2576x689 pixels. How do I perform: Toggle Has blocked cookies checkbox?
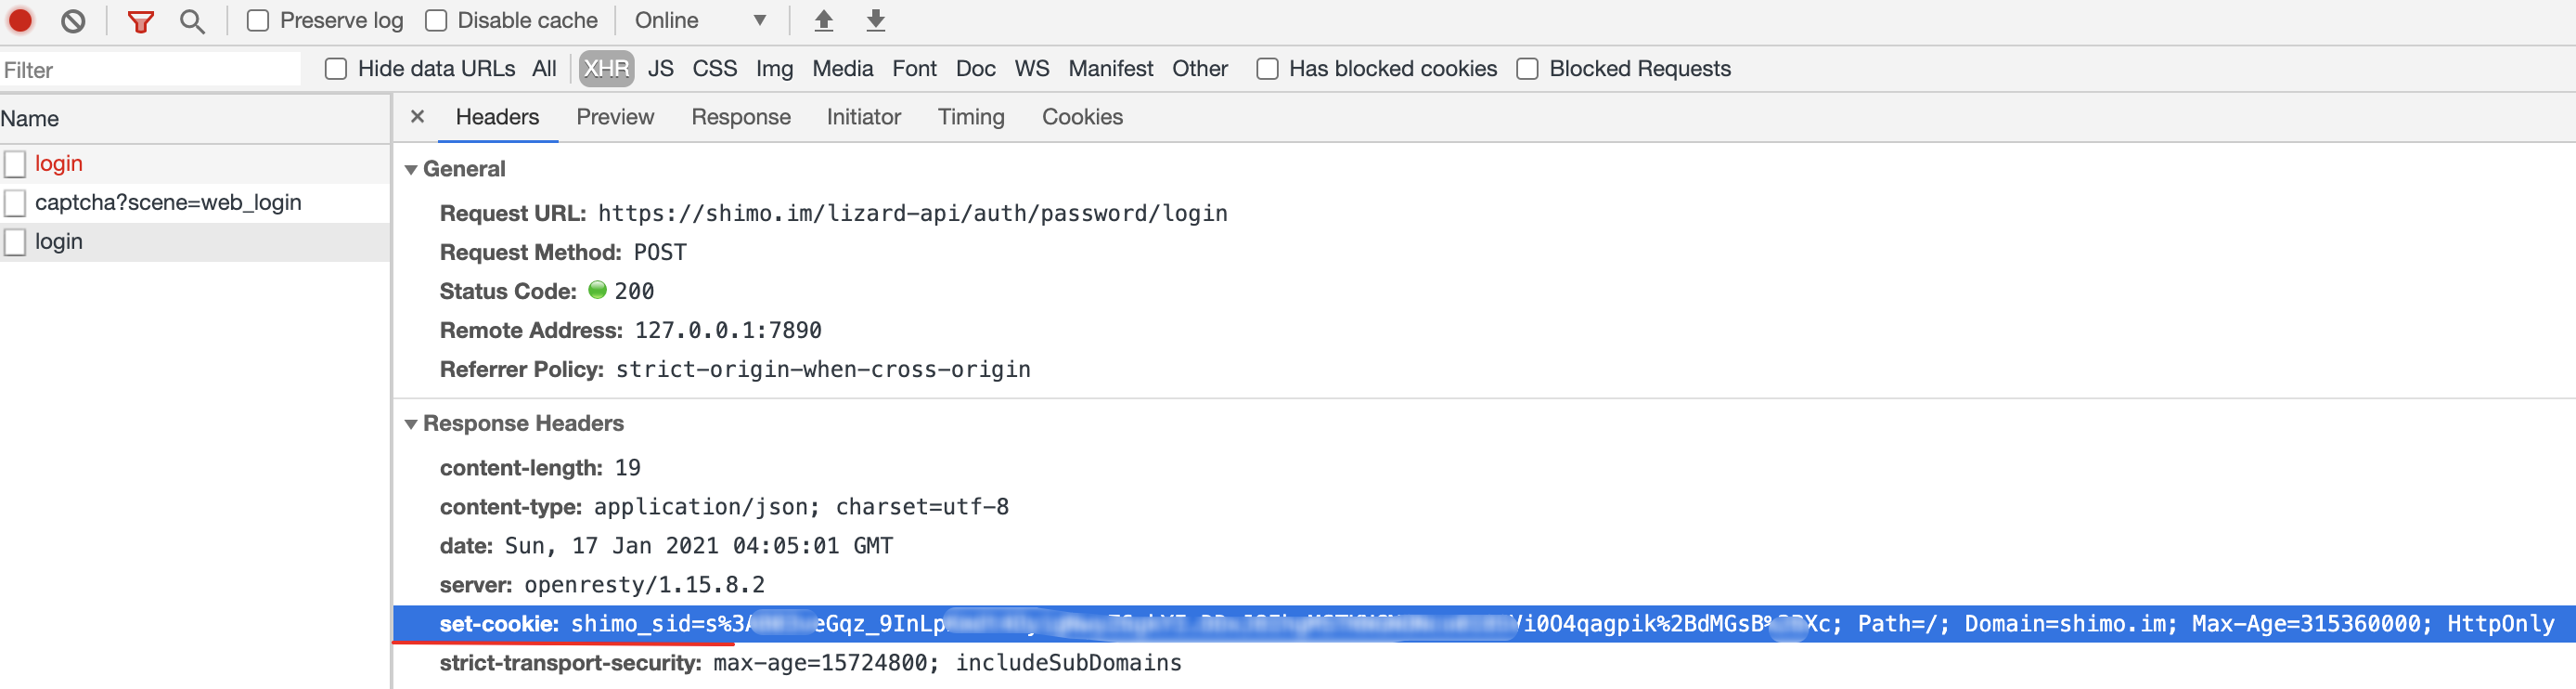click(1267, 69)
